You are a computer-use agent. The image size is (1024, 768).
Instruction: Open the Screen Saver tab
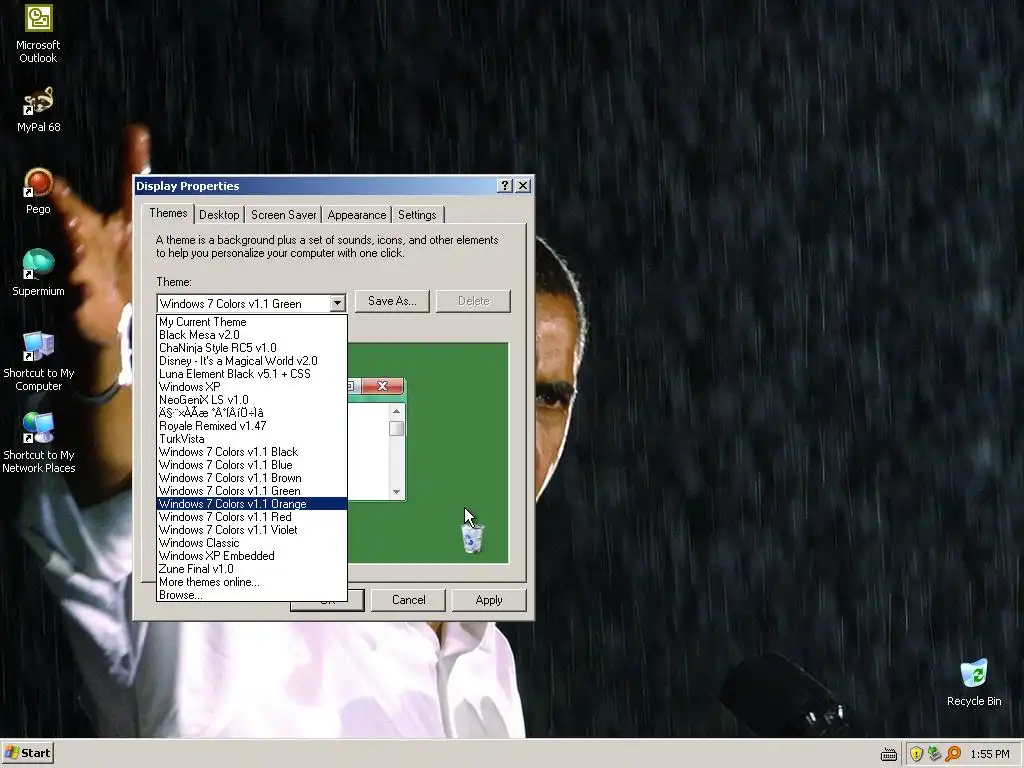[x=283, y=215]
